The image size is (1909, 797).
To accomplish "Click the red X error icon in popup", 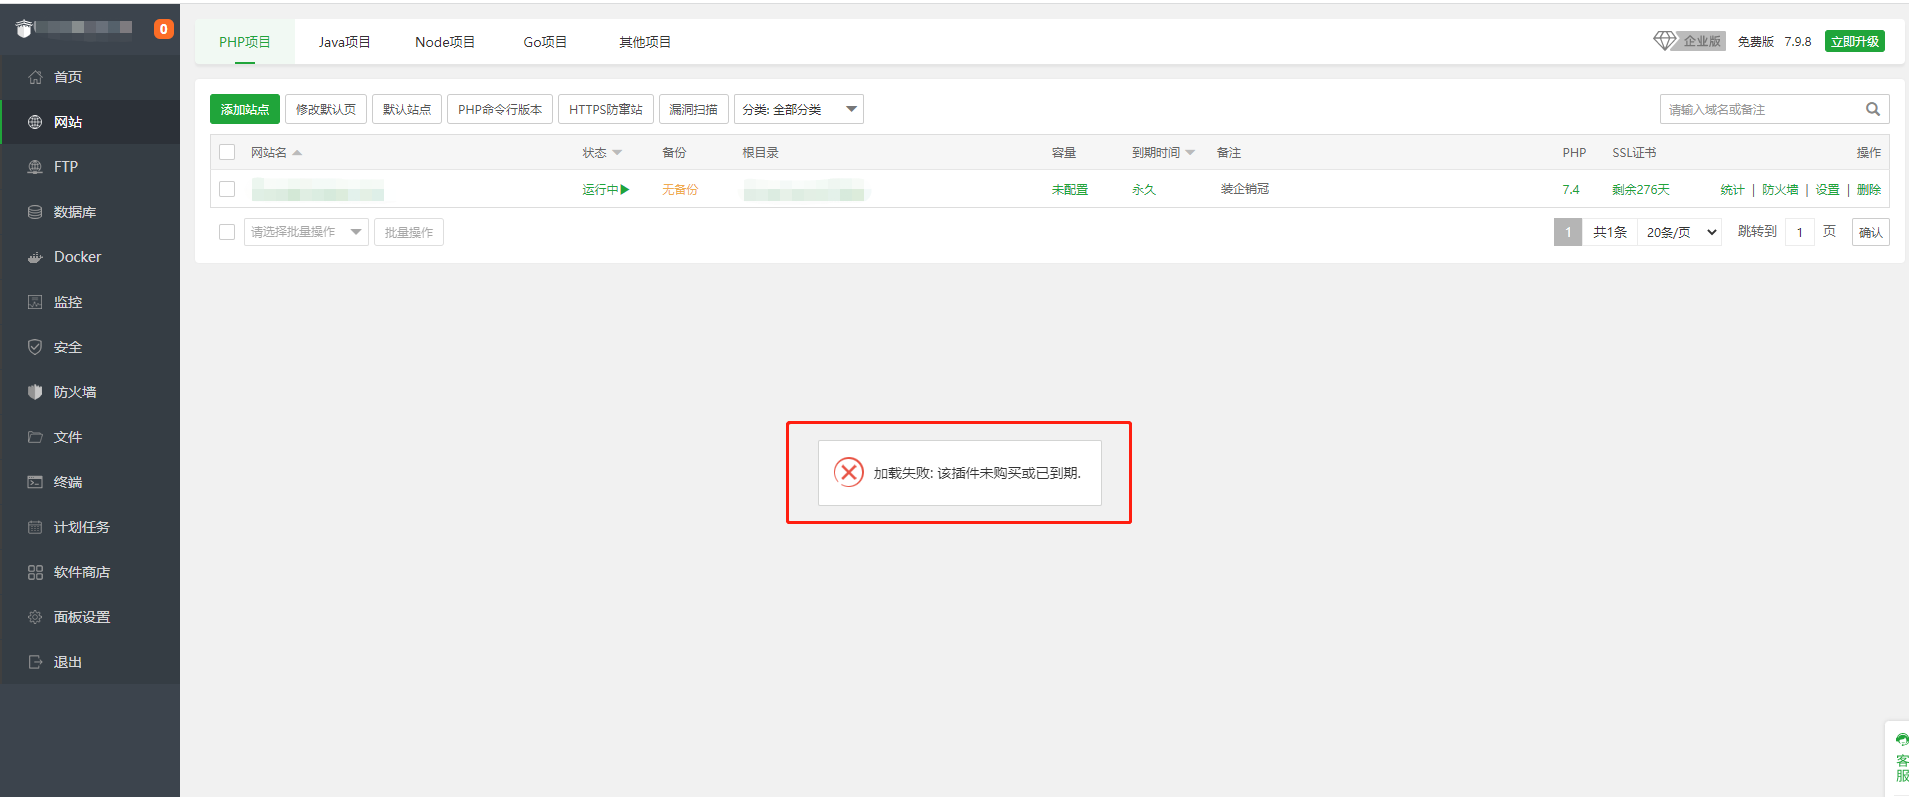I will [x=849, y=472].
